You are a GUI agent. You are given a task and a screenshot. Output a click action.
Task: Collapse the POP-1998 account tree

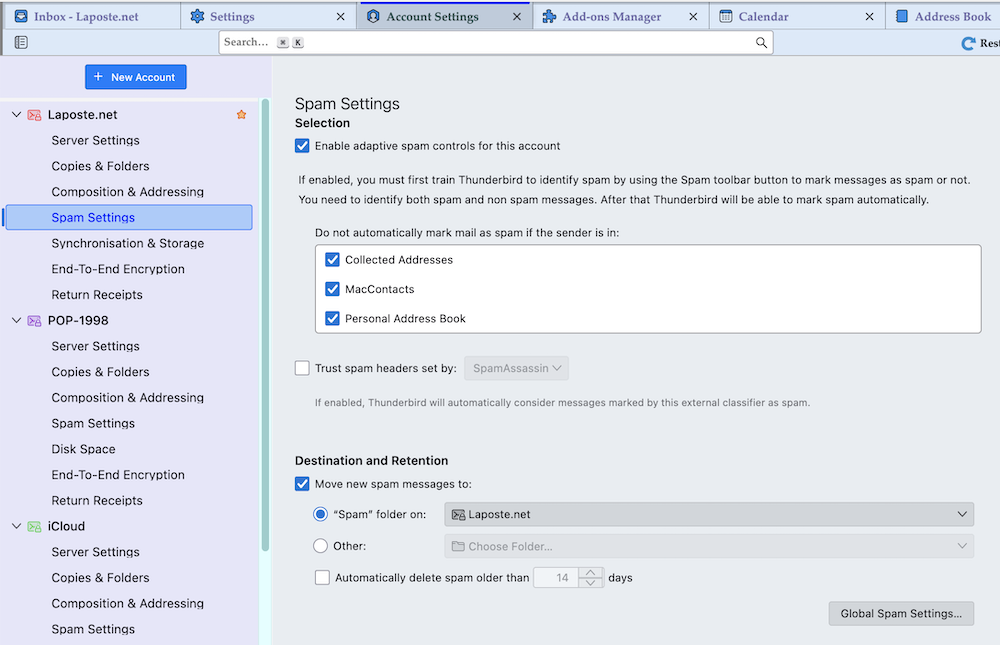(16, 321)
